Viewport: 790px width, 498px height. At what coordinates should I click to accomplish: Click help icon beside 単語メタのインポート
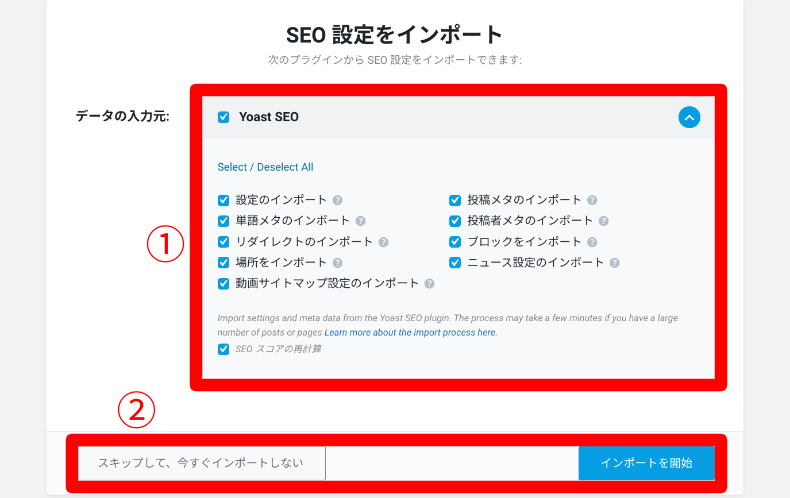[361, 221]
